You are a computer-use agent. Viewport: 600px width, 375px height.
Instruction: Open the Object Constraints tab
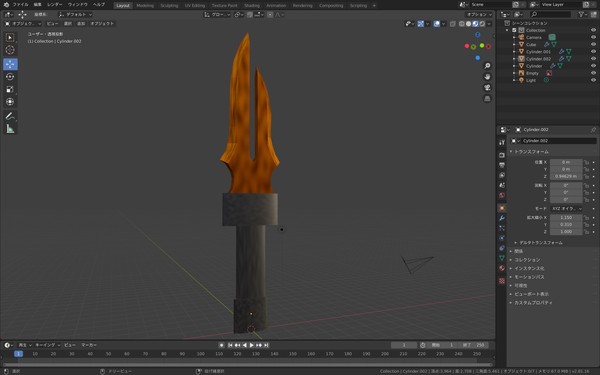pos(502,248)
